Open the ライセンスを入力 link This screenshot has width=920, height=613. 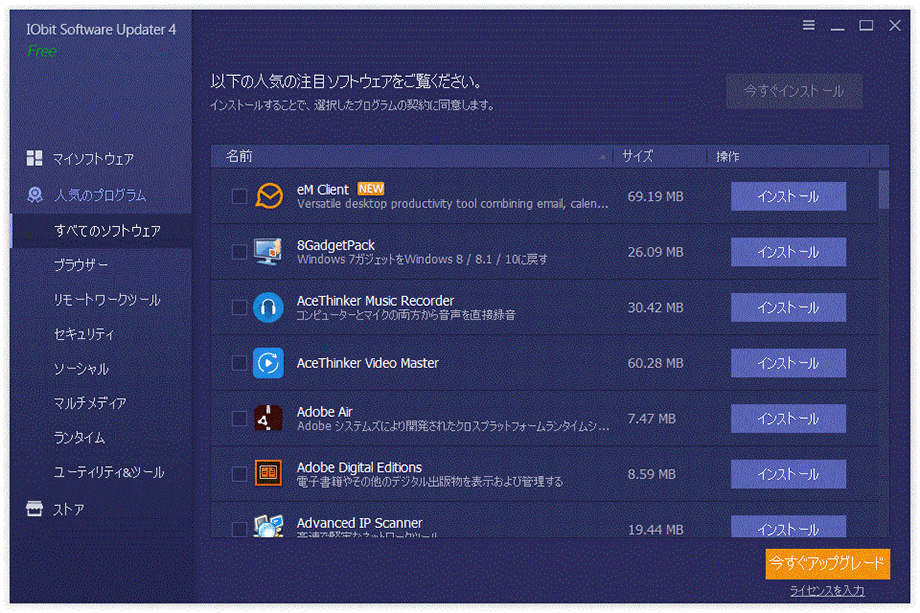pos(827,591)
